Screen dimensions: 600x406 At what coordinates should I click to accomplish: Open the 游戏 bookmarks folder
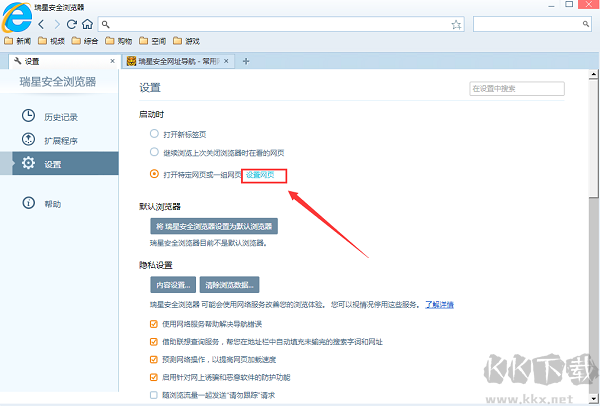click(186, 41)
